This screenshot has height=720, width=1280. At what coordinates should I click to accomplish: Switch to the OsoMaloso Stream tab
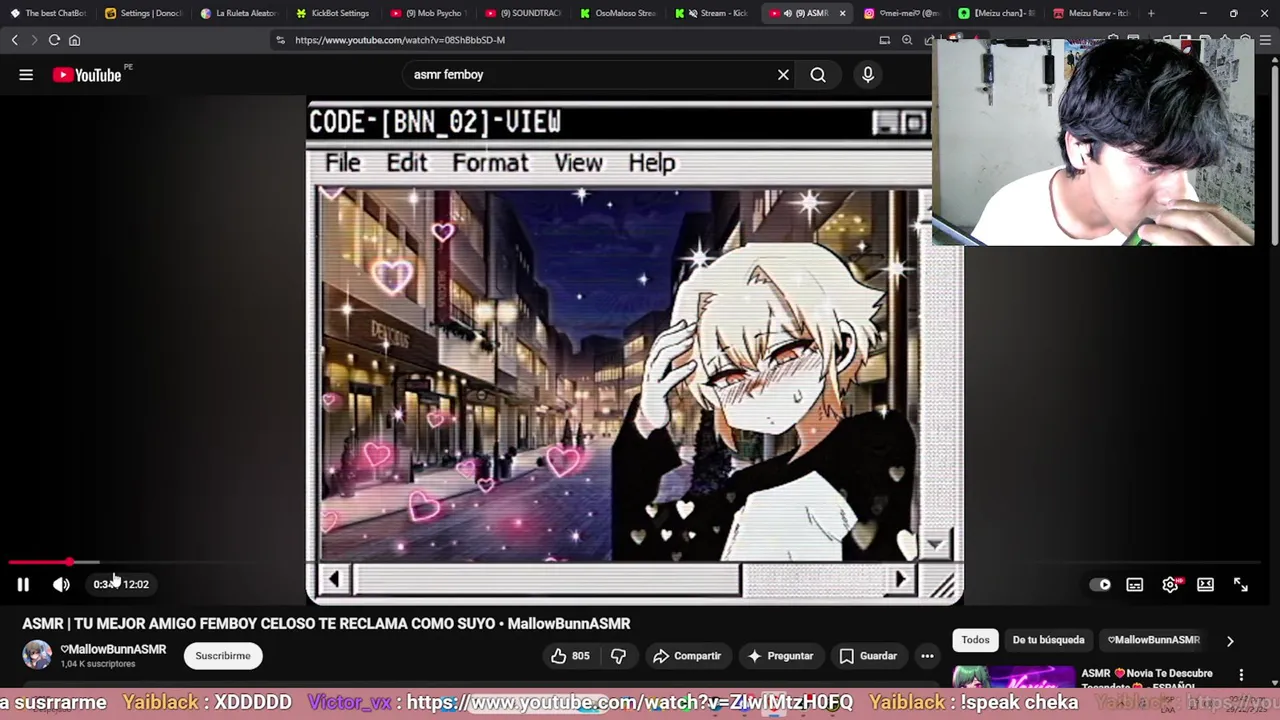[x=618, y=13]
